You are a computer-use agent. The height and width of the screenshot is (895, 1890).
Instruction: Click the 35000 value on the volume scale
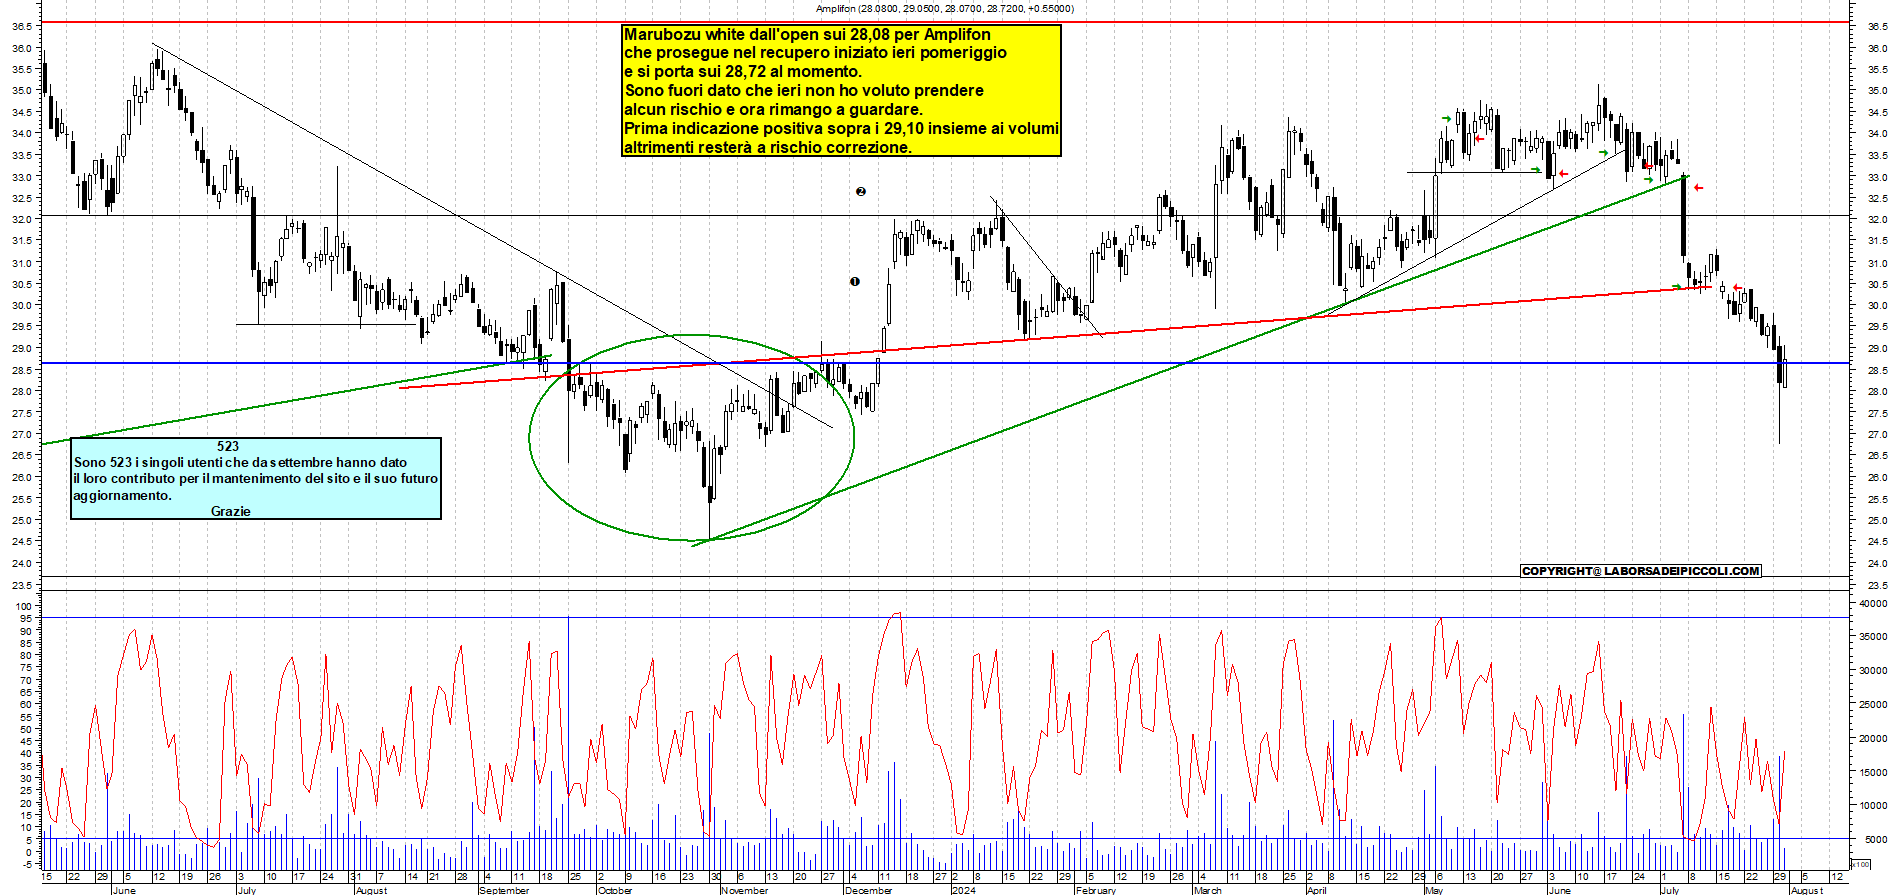(1873, 636)
